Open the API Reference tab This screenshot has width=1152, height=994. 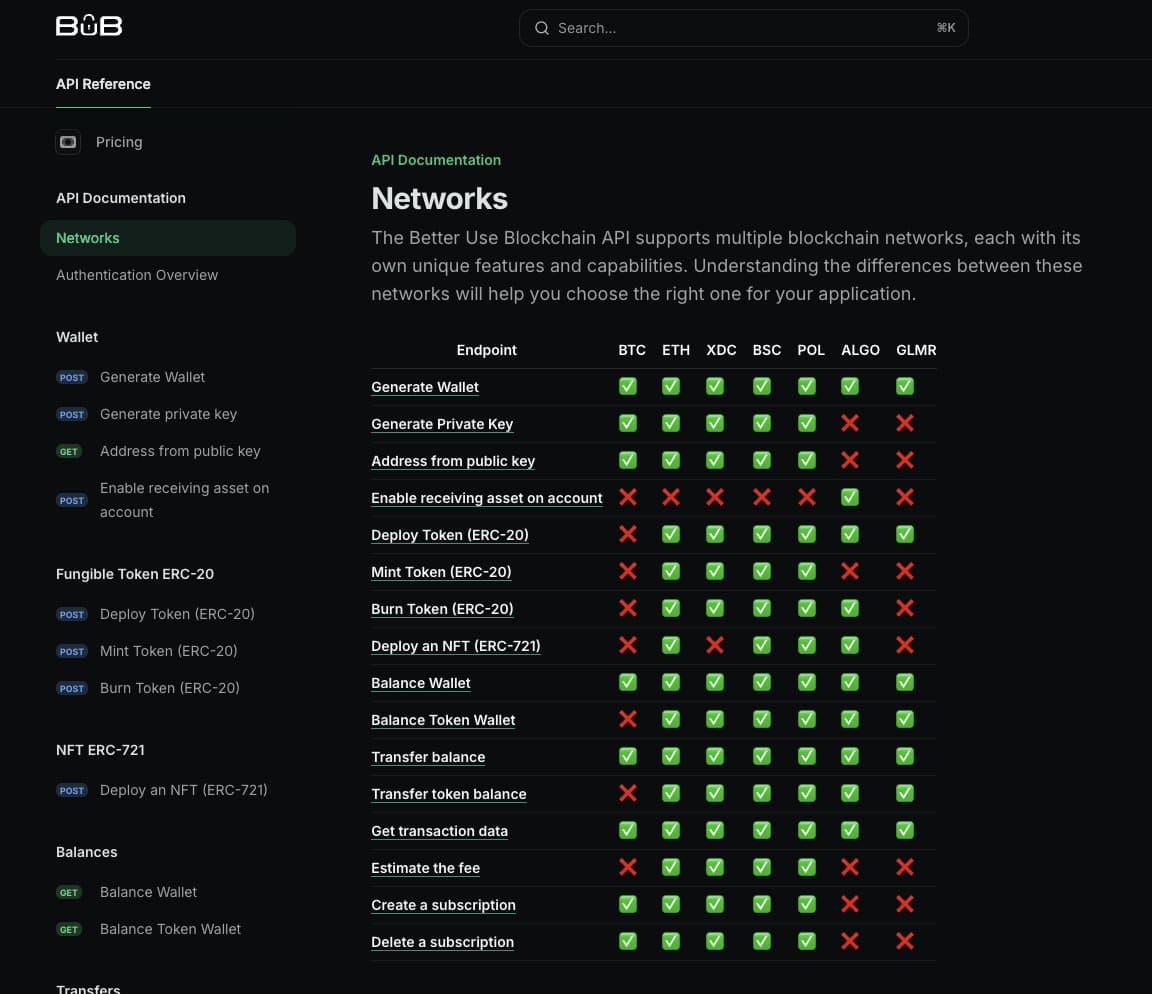pos(103,84)
